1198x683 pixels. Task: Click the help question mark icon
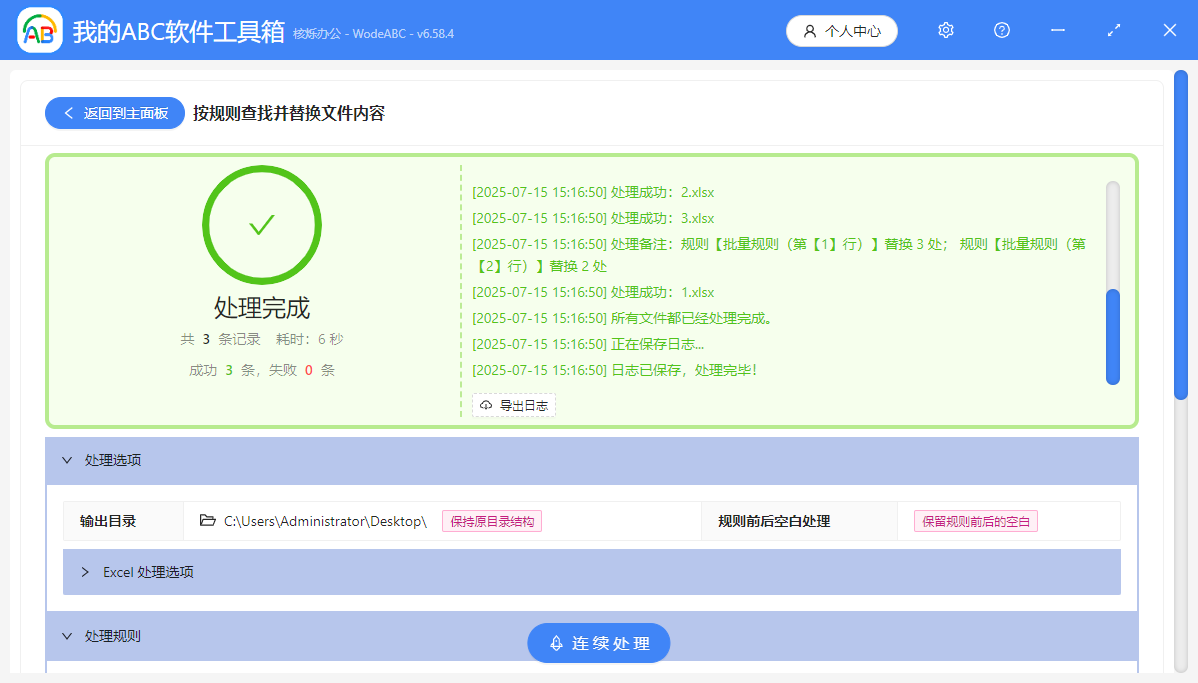[1001, 30]
